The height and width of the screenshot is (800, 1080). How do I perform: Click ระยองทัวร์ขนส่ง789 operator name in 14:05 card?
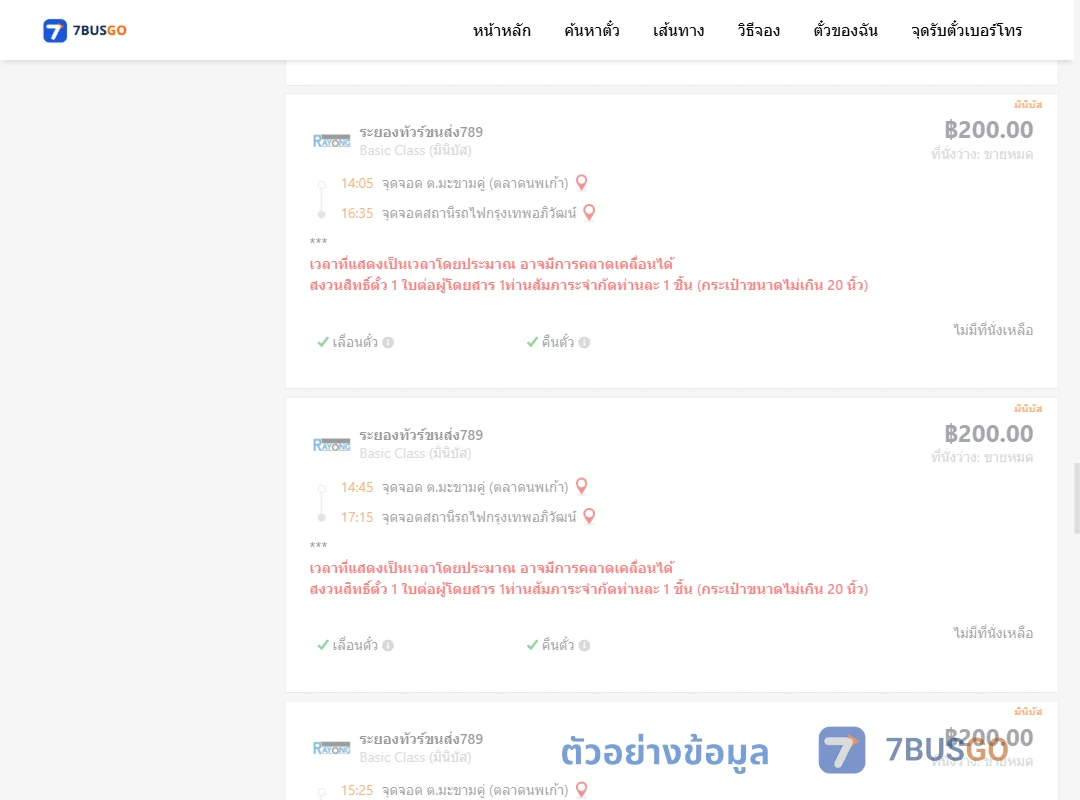pyautogui.click(x=421, y=132)
